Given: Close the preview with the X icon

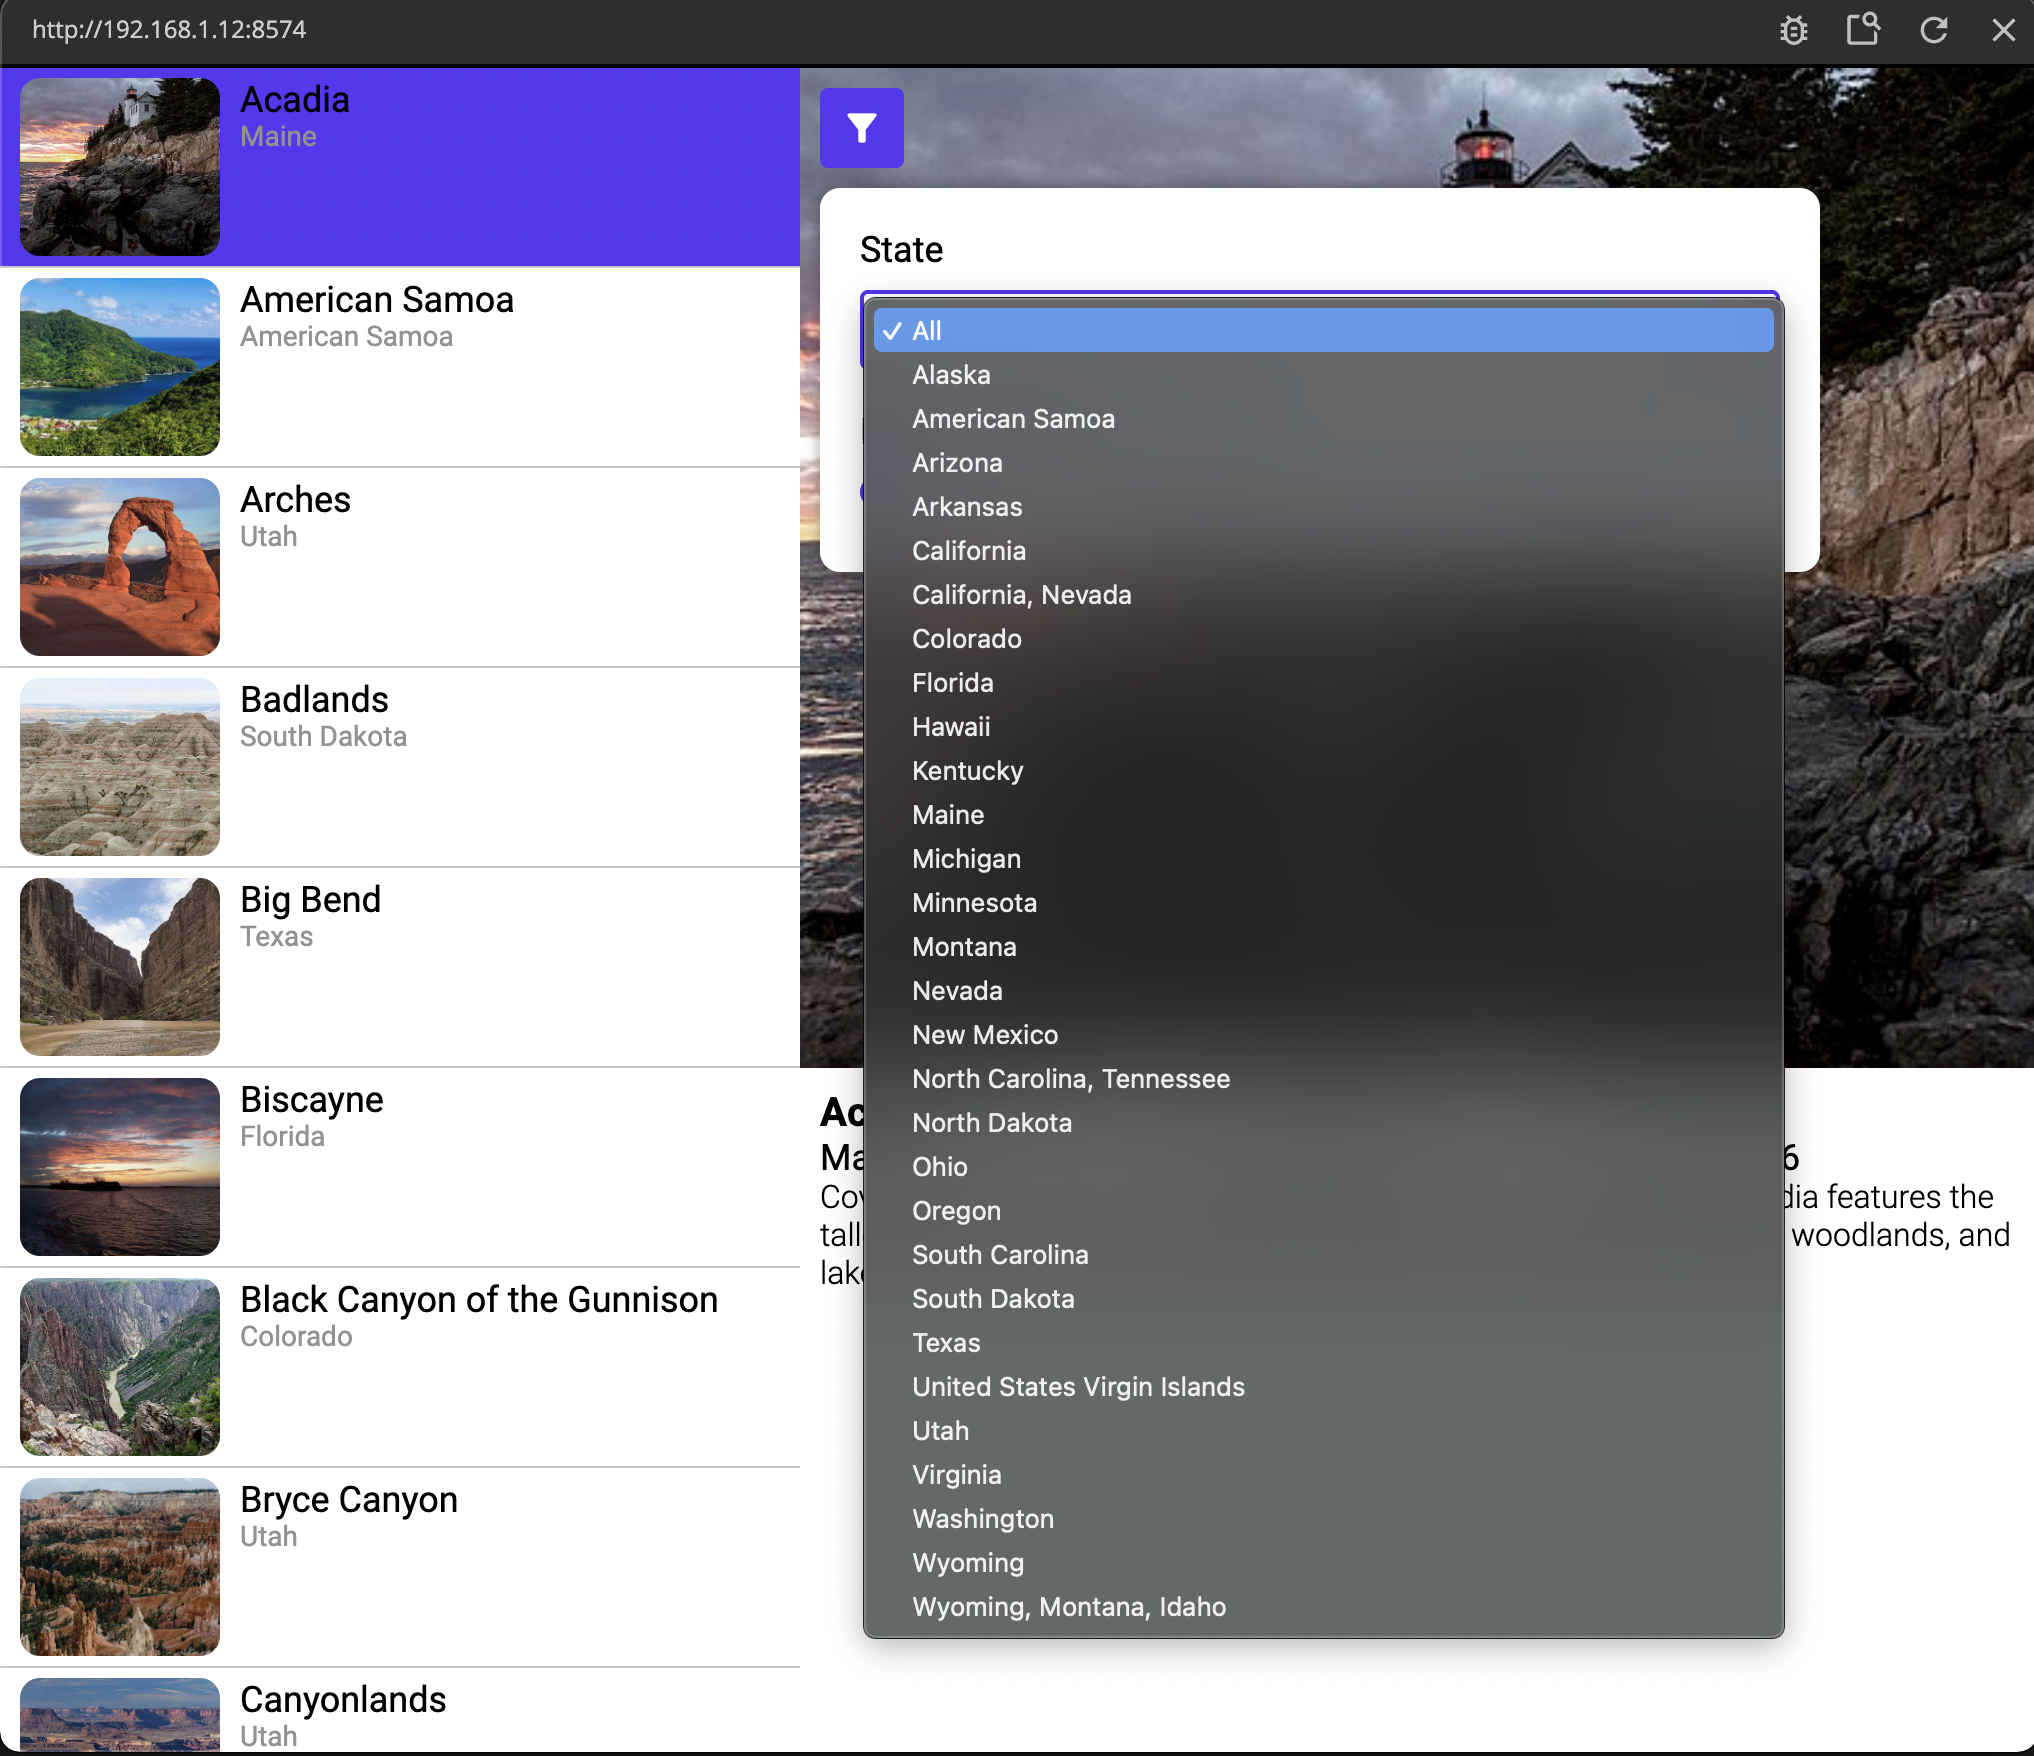Looking at the screenshot, I should click(2003, 30).
